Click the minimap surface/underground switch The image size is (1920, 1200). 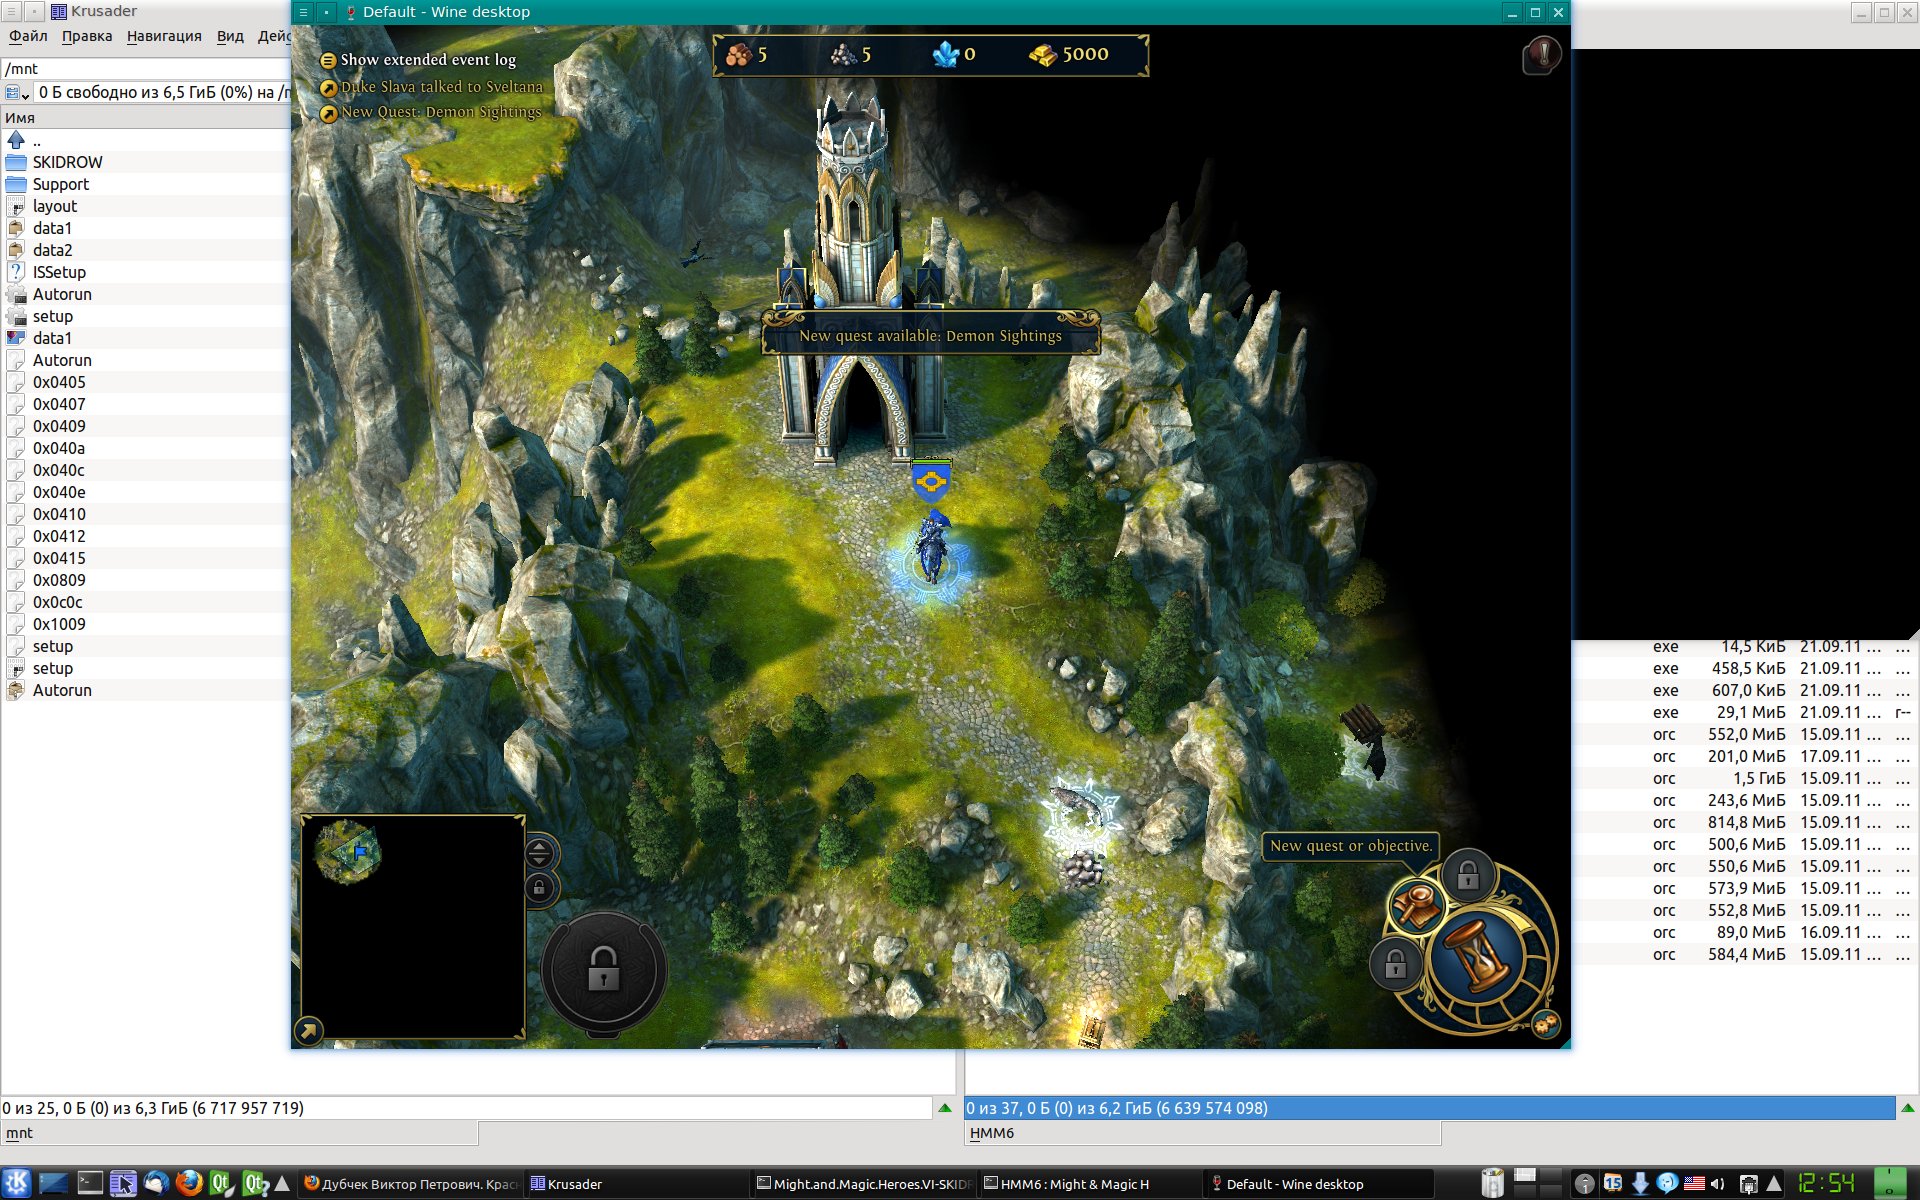tap(539, 853)
